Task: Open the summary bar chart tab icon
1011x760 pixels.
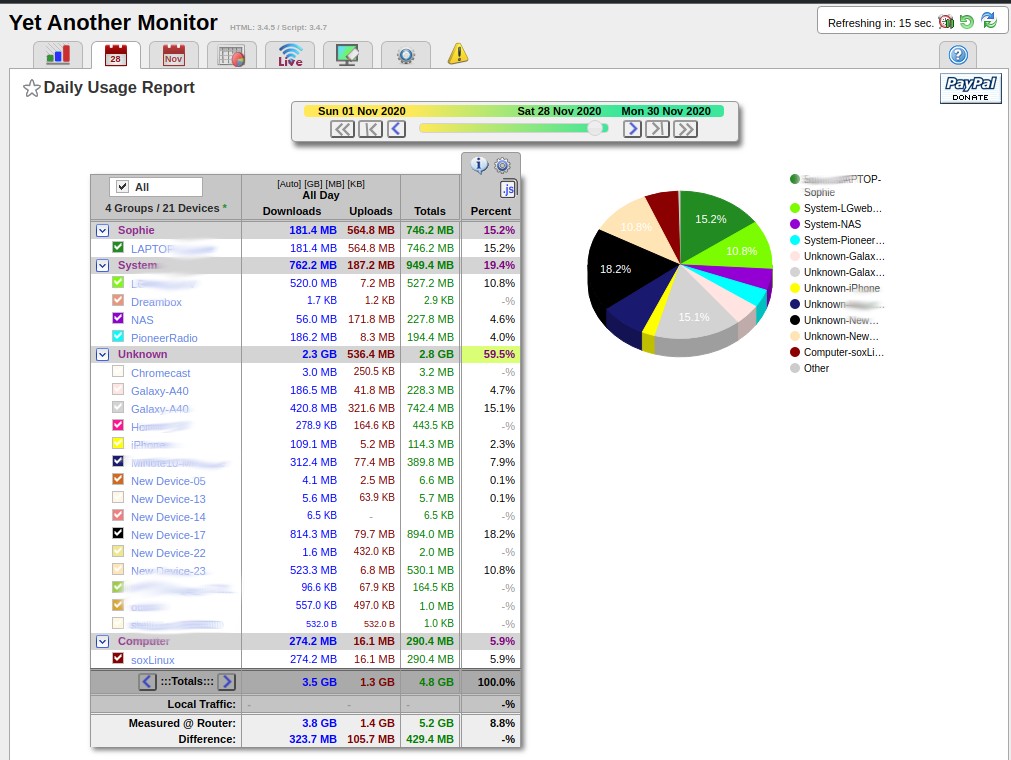Action: pyautogui.click(x=57, y=55)
